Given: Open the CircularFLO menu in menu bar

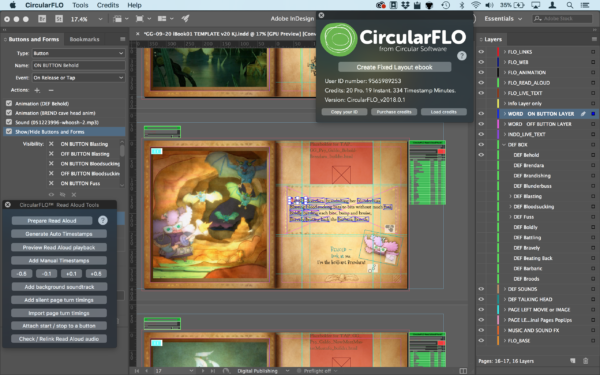Looking at the screenshot, I should tap(44, 5).
